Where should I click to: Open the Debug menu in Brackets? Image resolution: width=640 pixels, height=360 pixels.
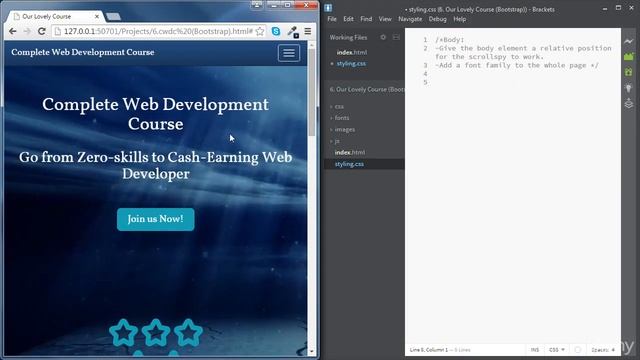pos(438,19)
